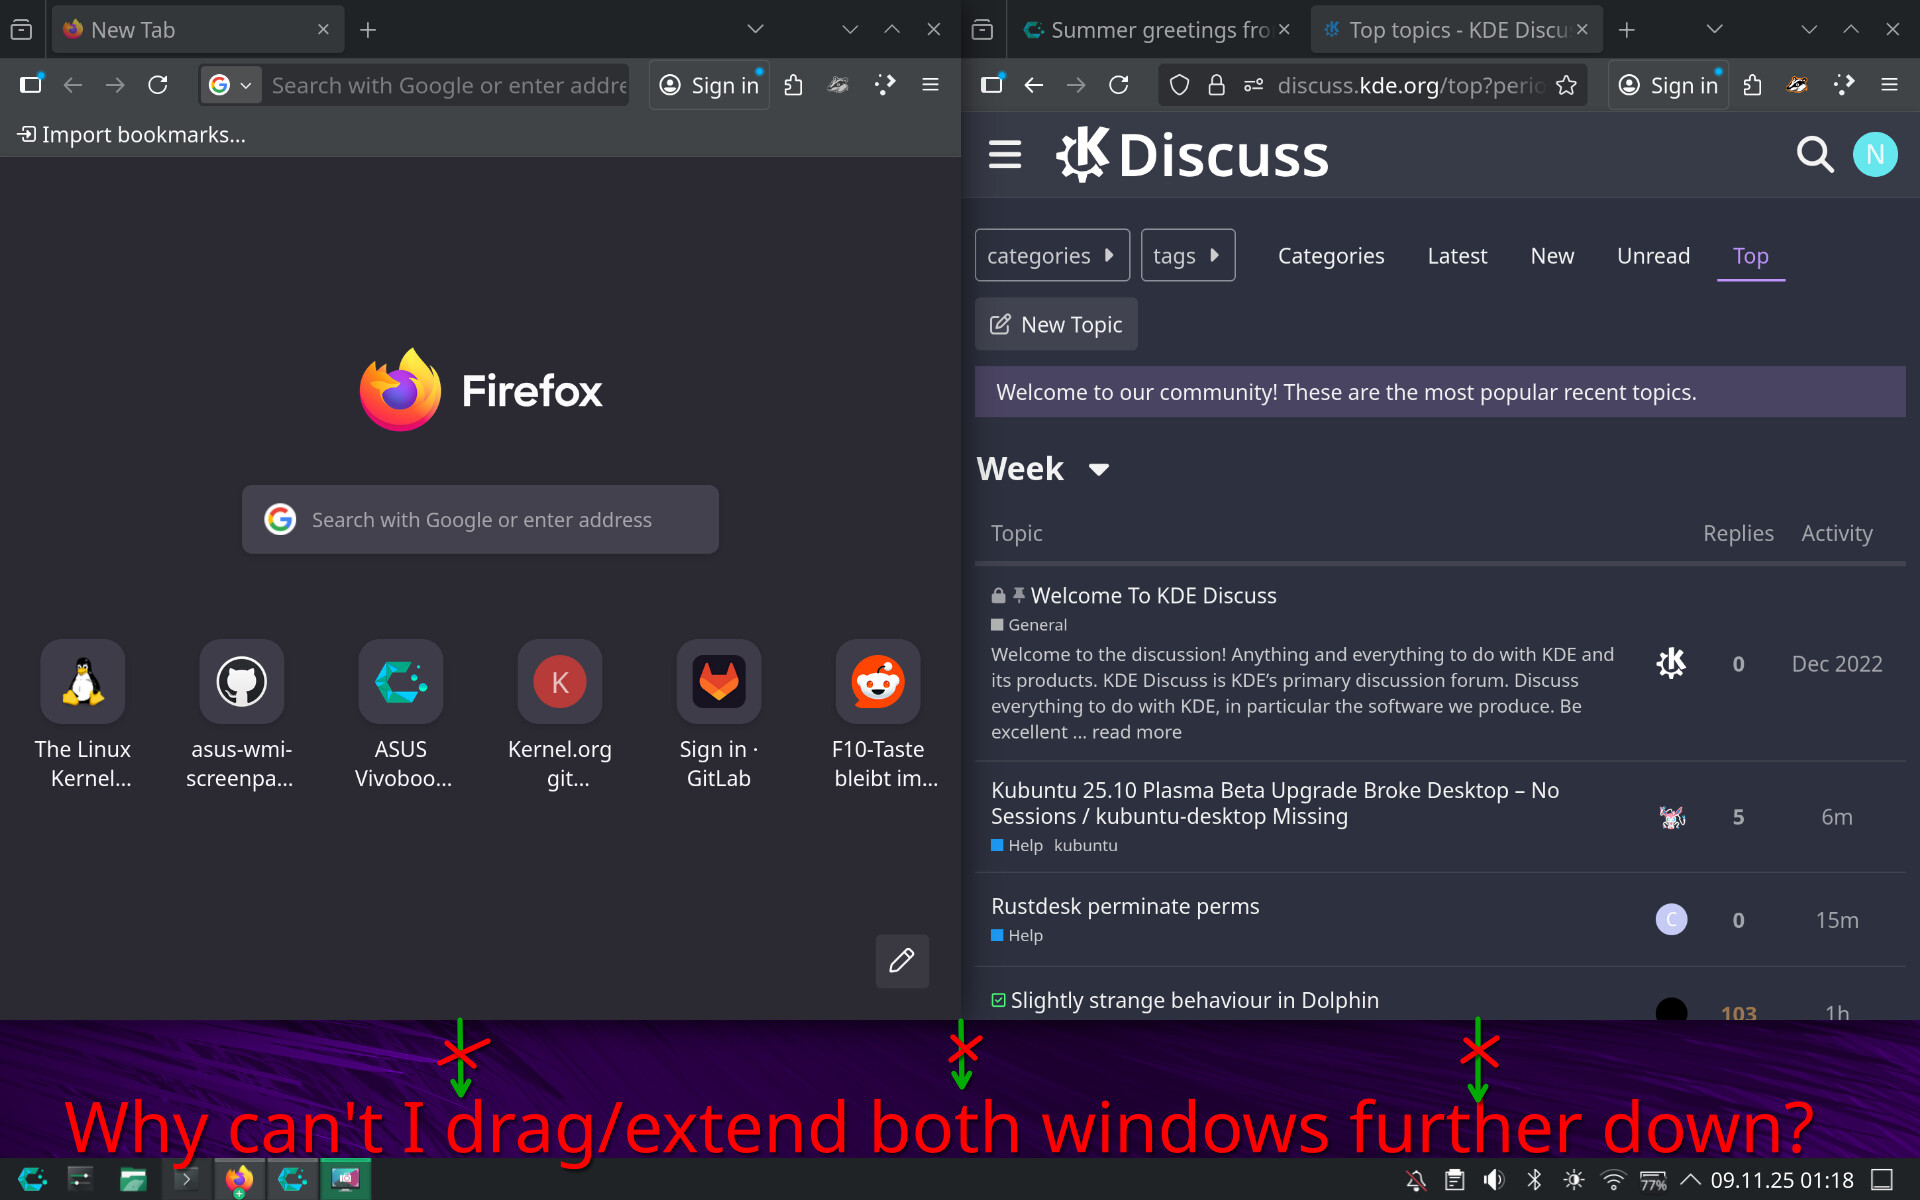
Task: Open the KDE Discuss search icon
Action: pos(1814,155)
